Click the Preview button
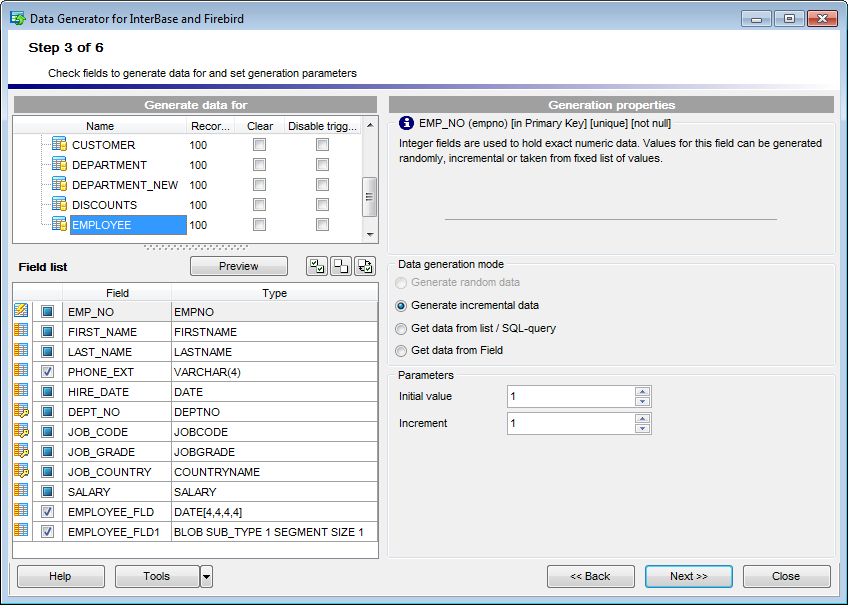The width and height of the screenshot is (848, 605). click(238, 266)
